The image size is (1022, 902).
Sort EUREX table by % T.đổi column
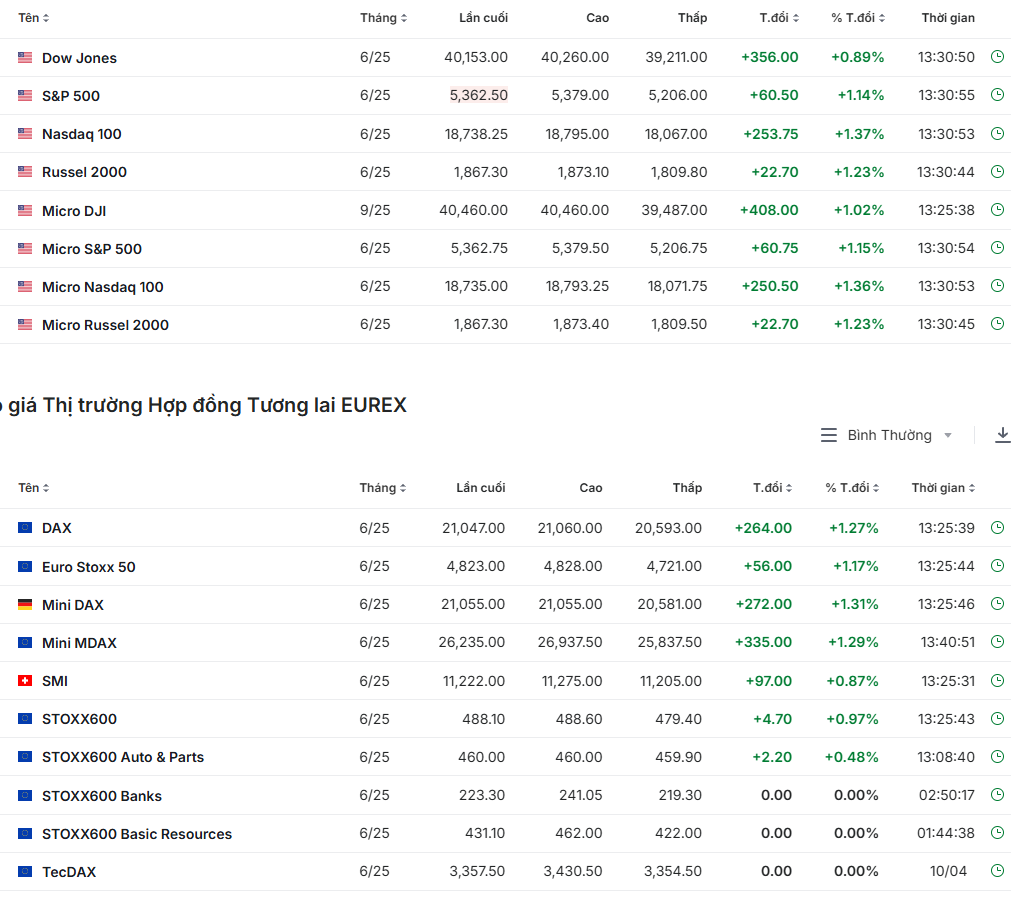tap(852, 488)
